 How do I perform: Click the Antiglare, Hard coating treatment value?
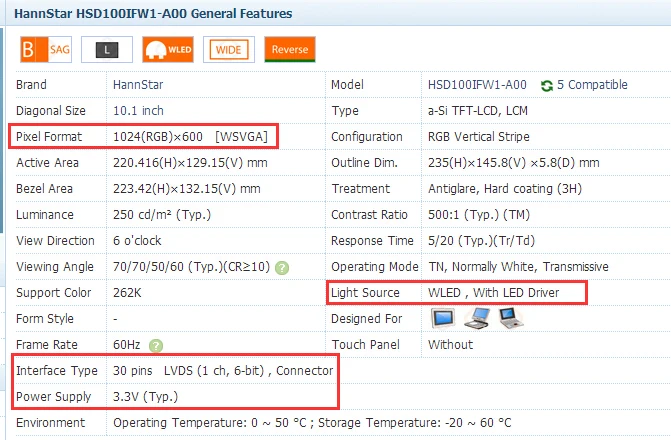505,189
